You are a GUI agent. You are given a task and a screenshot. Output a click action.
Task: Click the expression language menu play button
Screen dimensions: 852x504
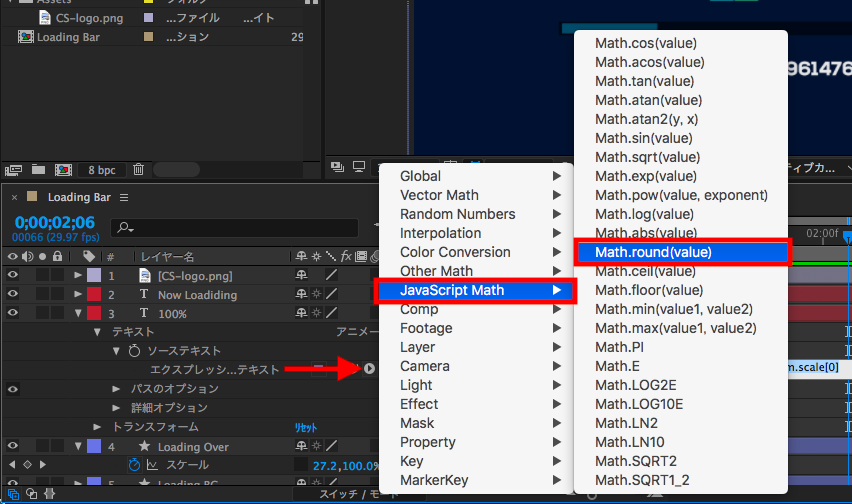[369, 370]
